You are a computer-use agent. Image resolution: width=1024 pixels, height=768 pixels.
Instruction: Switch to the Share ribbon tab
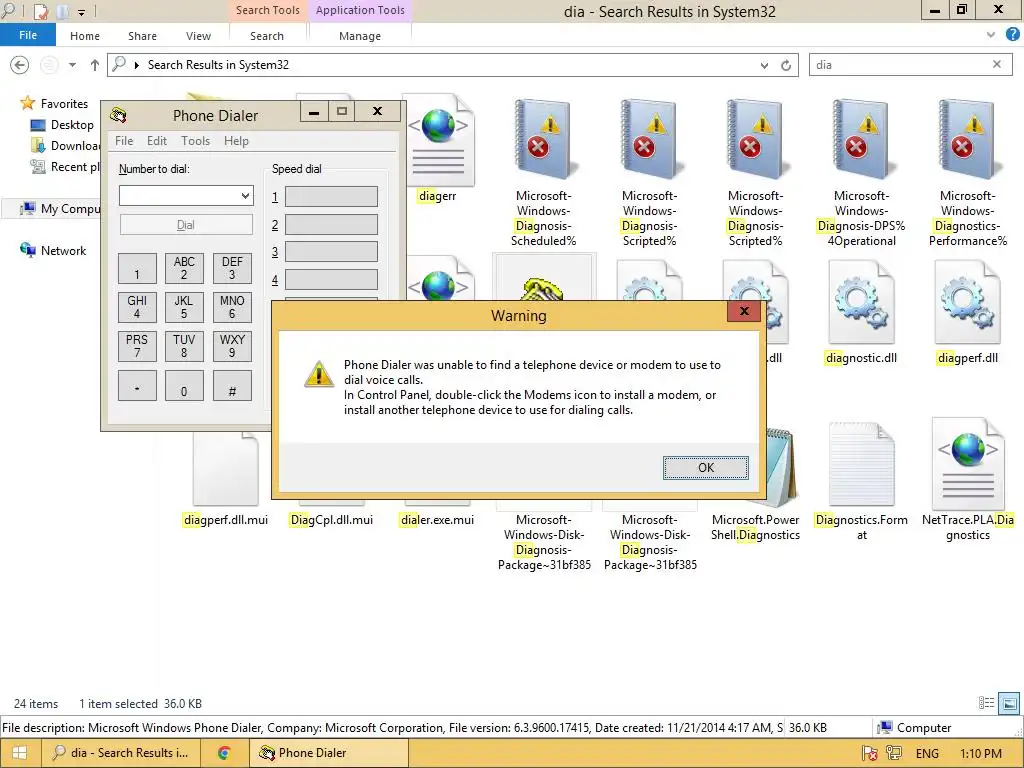click(142, 36)
